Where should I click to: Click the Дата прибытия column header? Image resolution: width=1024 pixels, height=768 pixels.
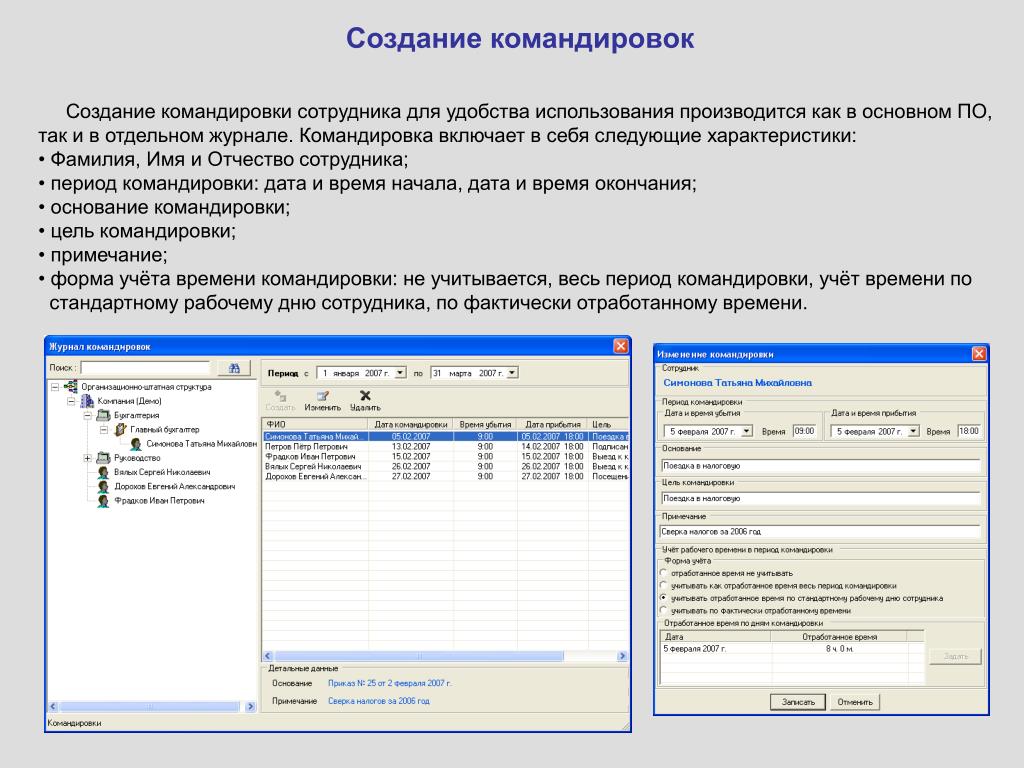point(552,424)
